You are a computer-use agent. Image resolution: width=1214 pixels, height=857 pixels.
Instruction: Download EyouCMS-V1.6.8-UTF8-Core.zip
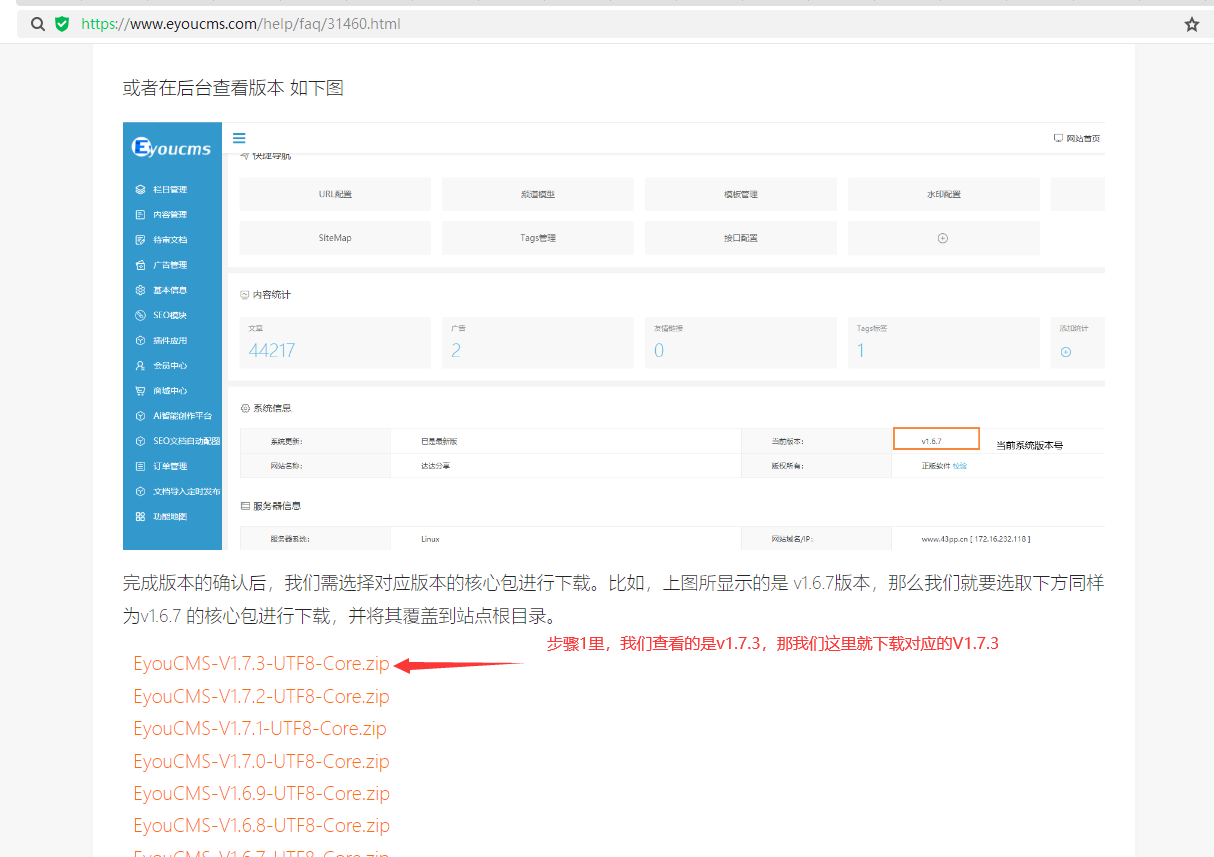click(x=261, y=825)
